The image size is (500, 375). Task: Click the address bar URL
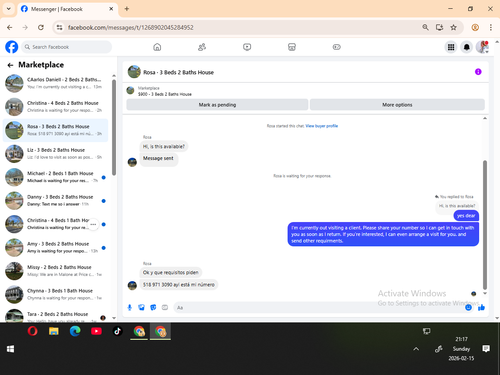130,27
